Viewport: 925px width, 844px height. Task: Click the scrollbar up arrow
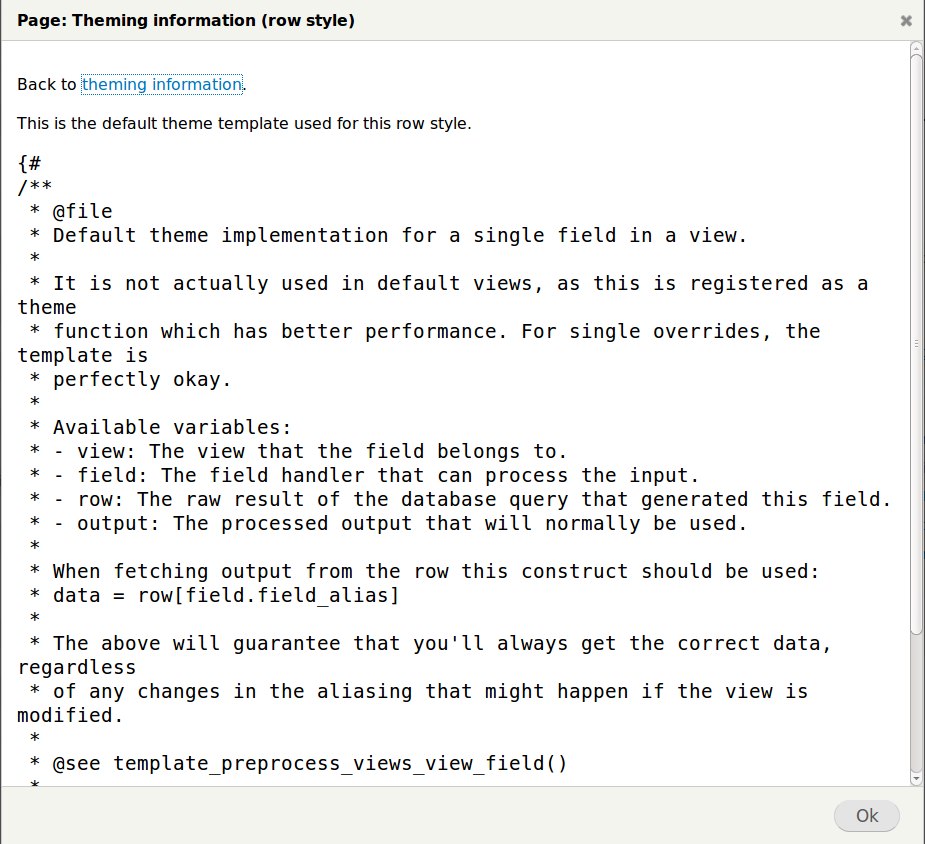pyautogui.click(x=916, y=48)
